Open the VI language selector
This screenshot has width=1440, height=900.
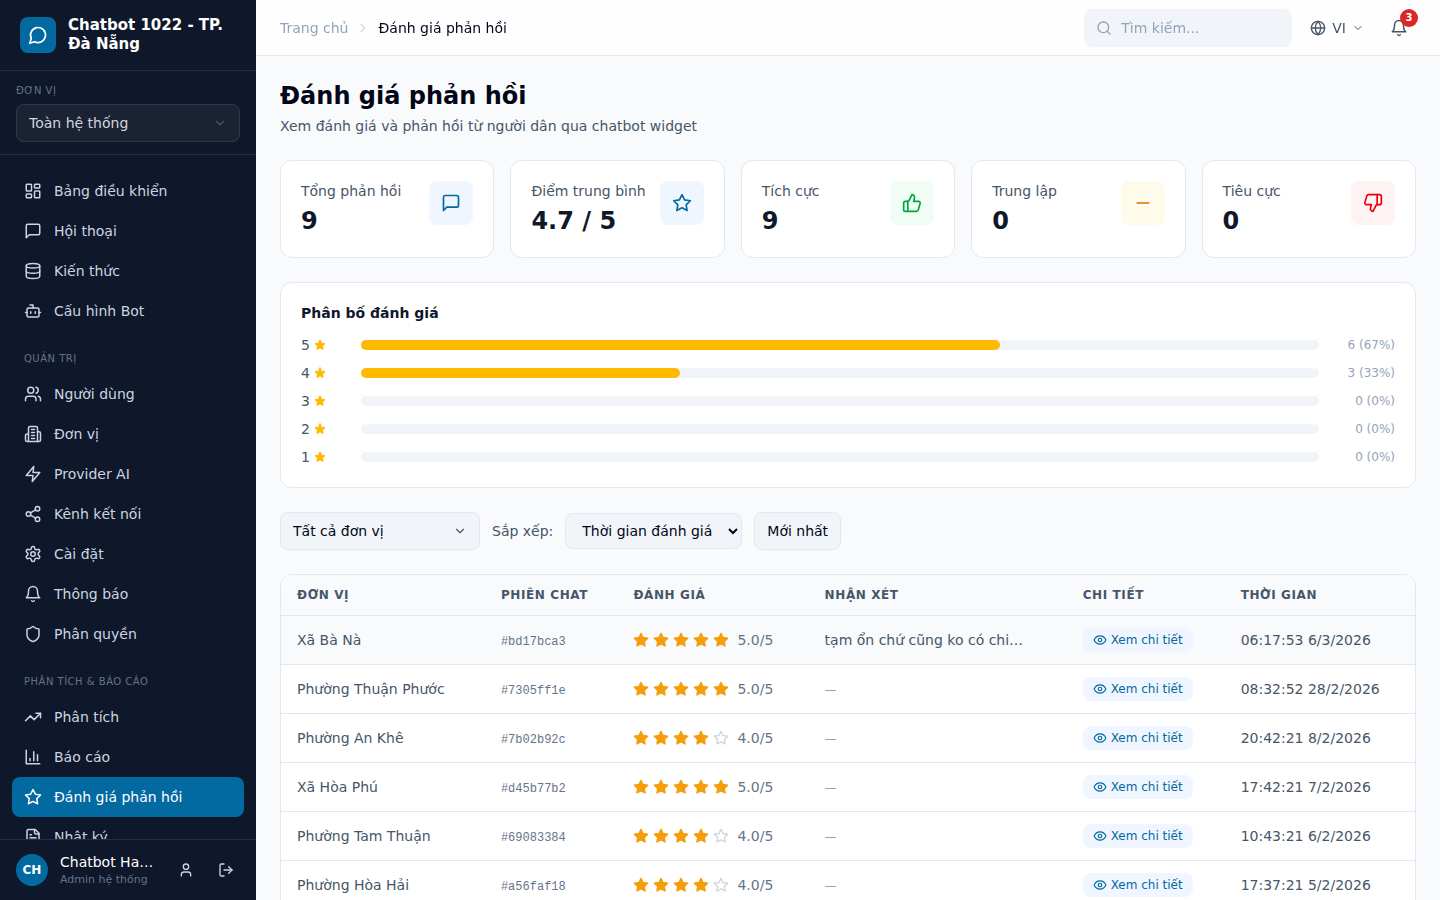(1336, 28)
